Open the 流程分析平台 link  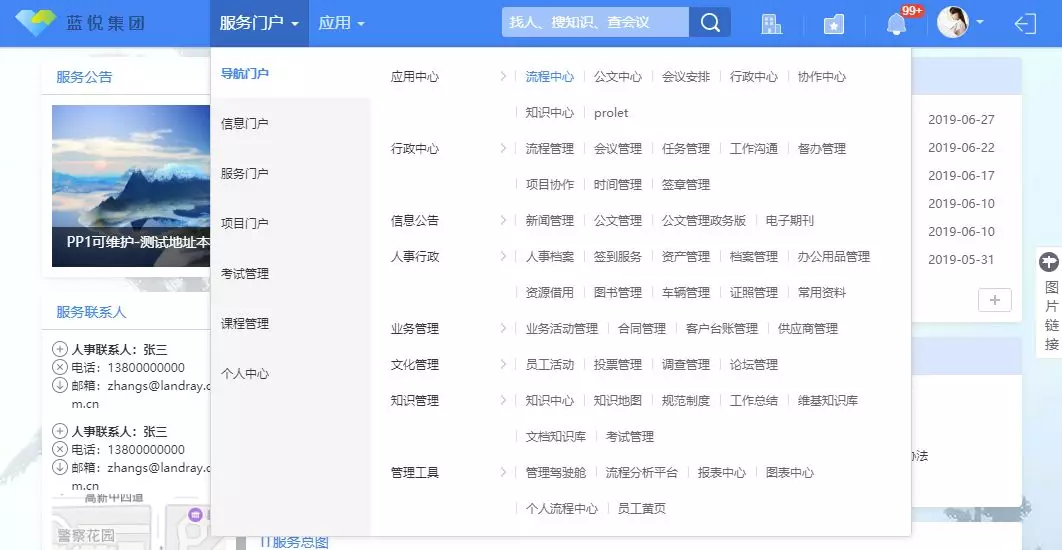pos(641,472)
